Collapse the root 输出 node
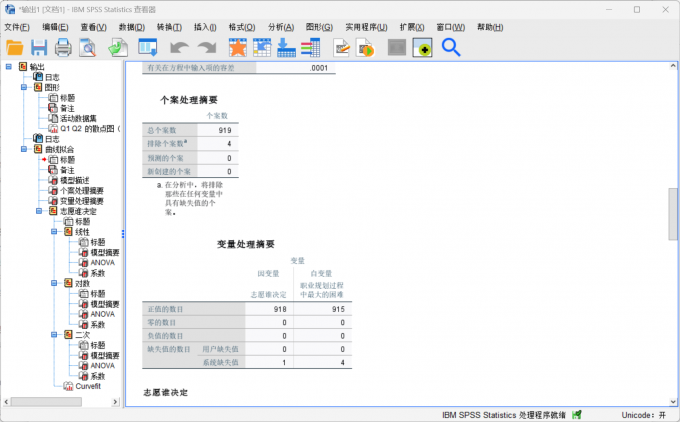 point(9,66)
